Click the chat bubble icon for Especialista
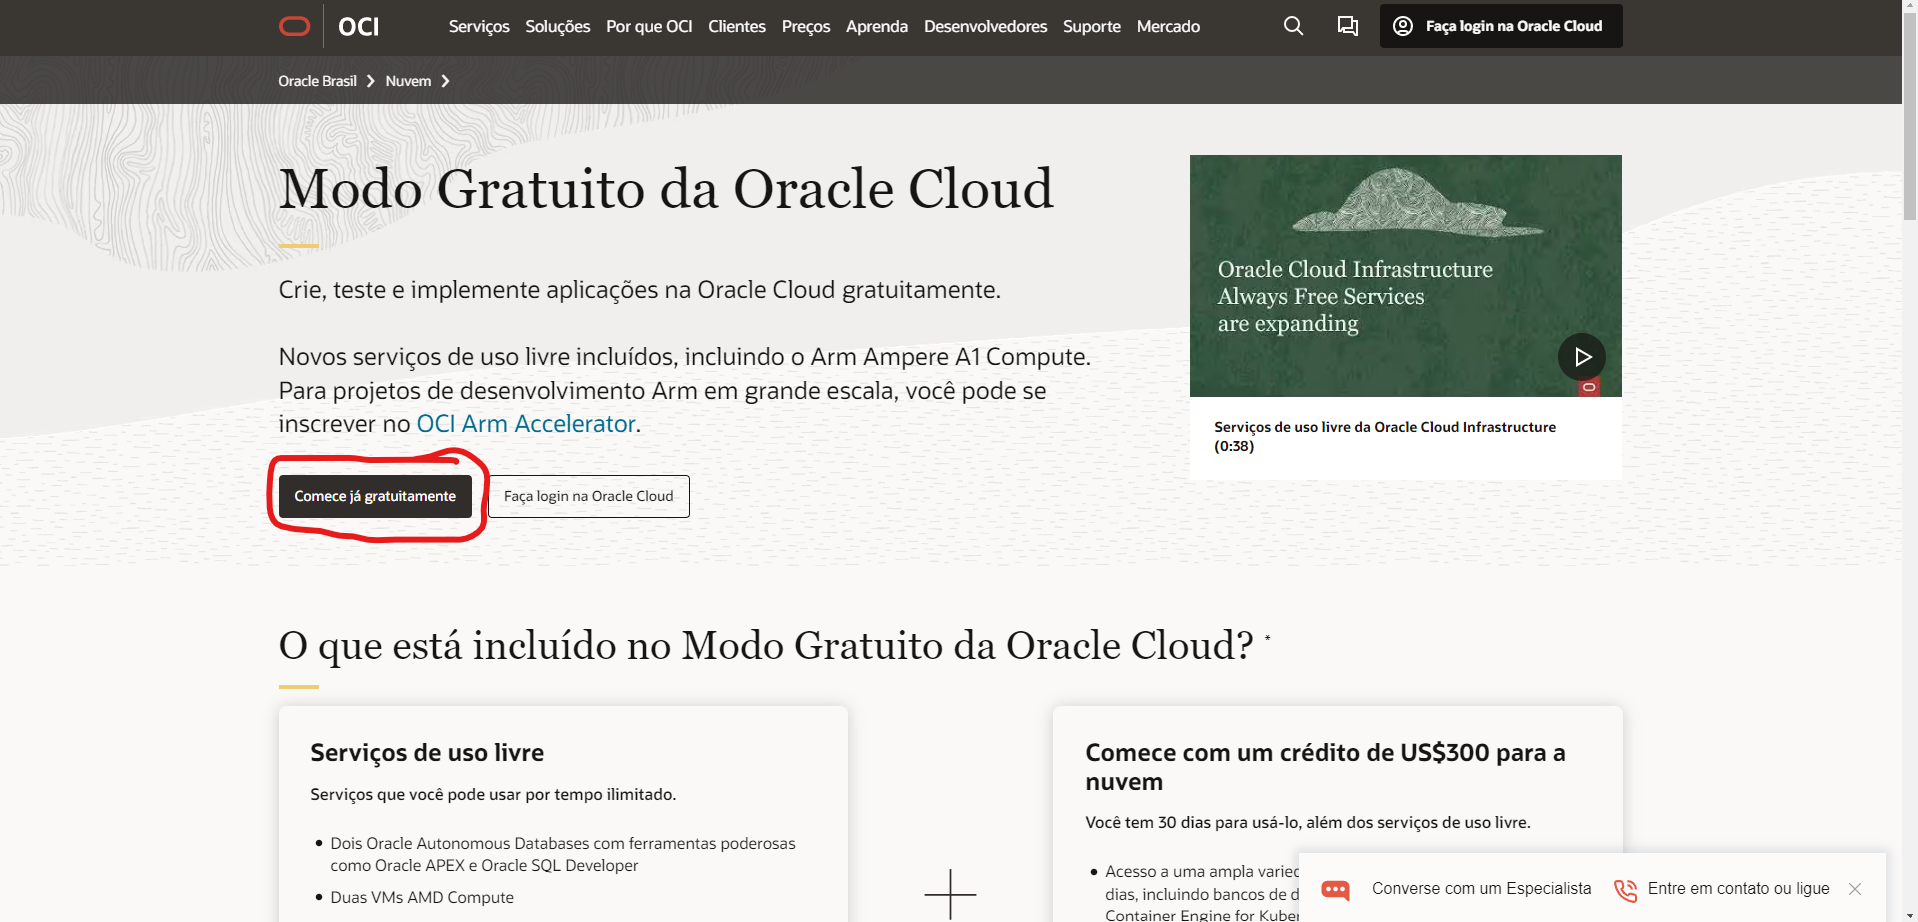 [x=1335, y=889]
